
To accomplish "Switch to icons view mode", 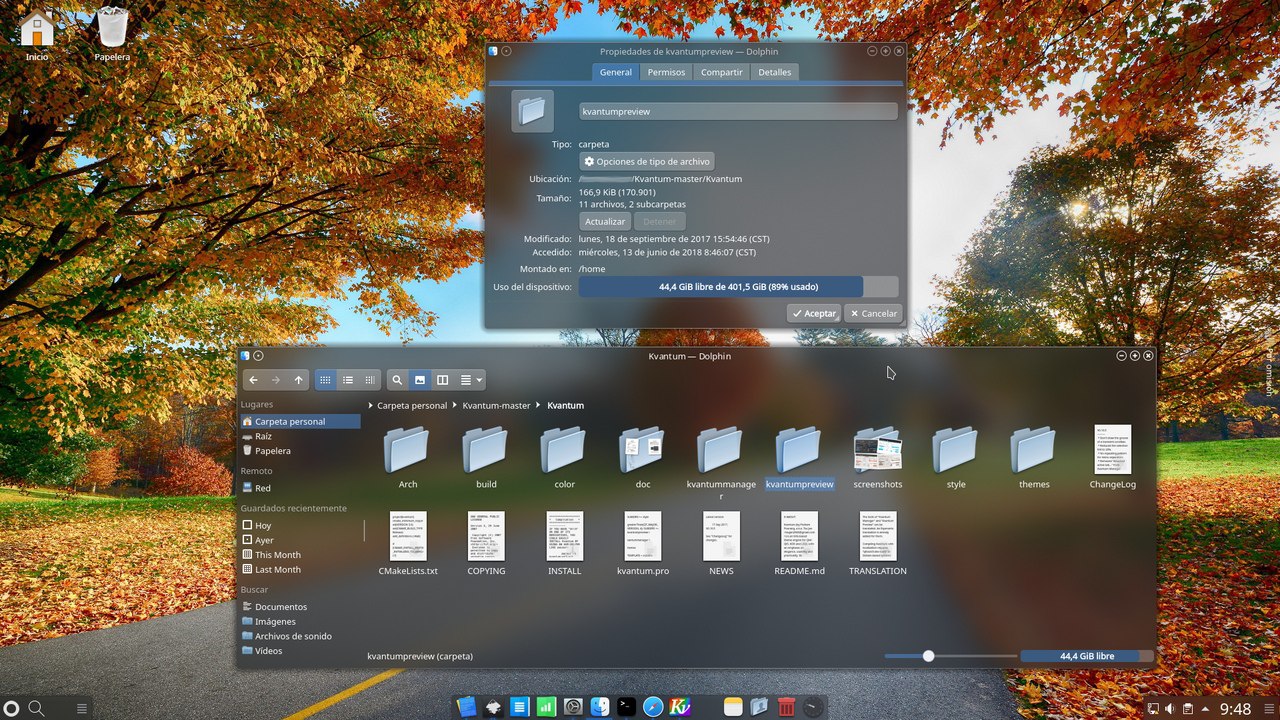I will [x=325, y=380].
